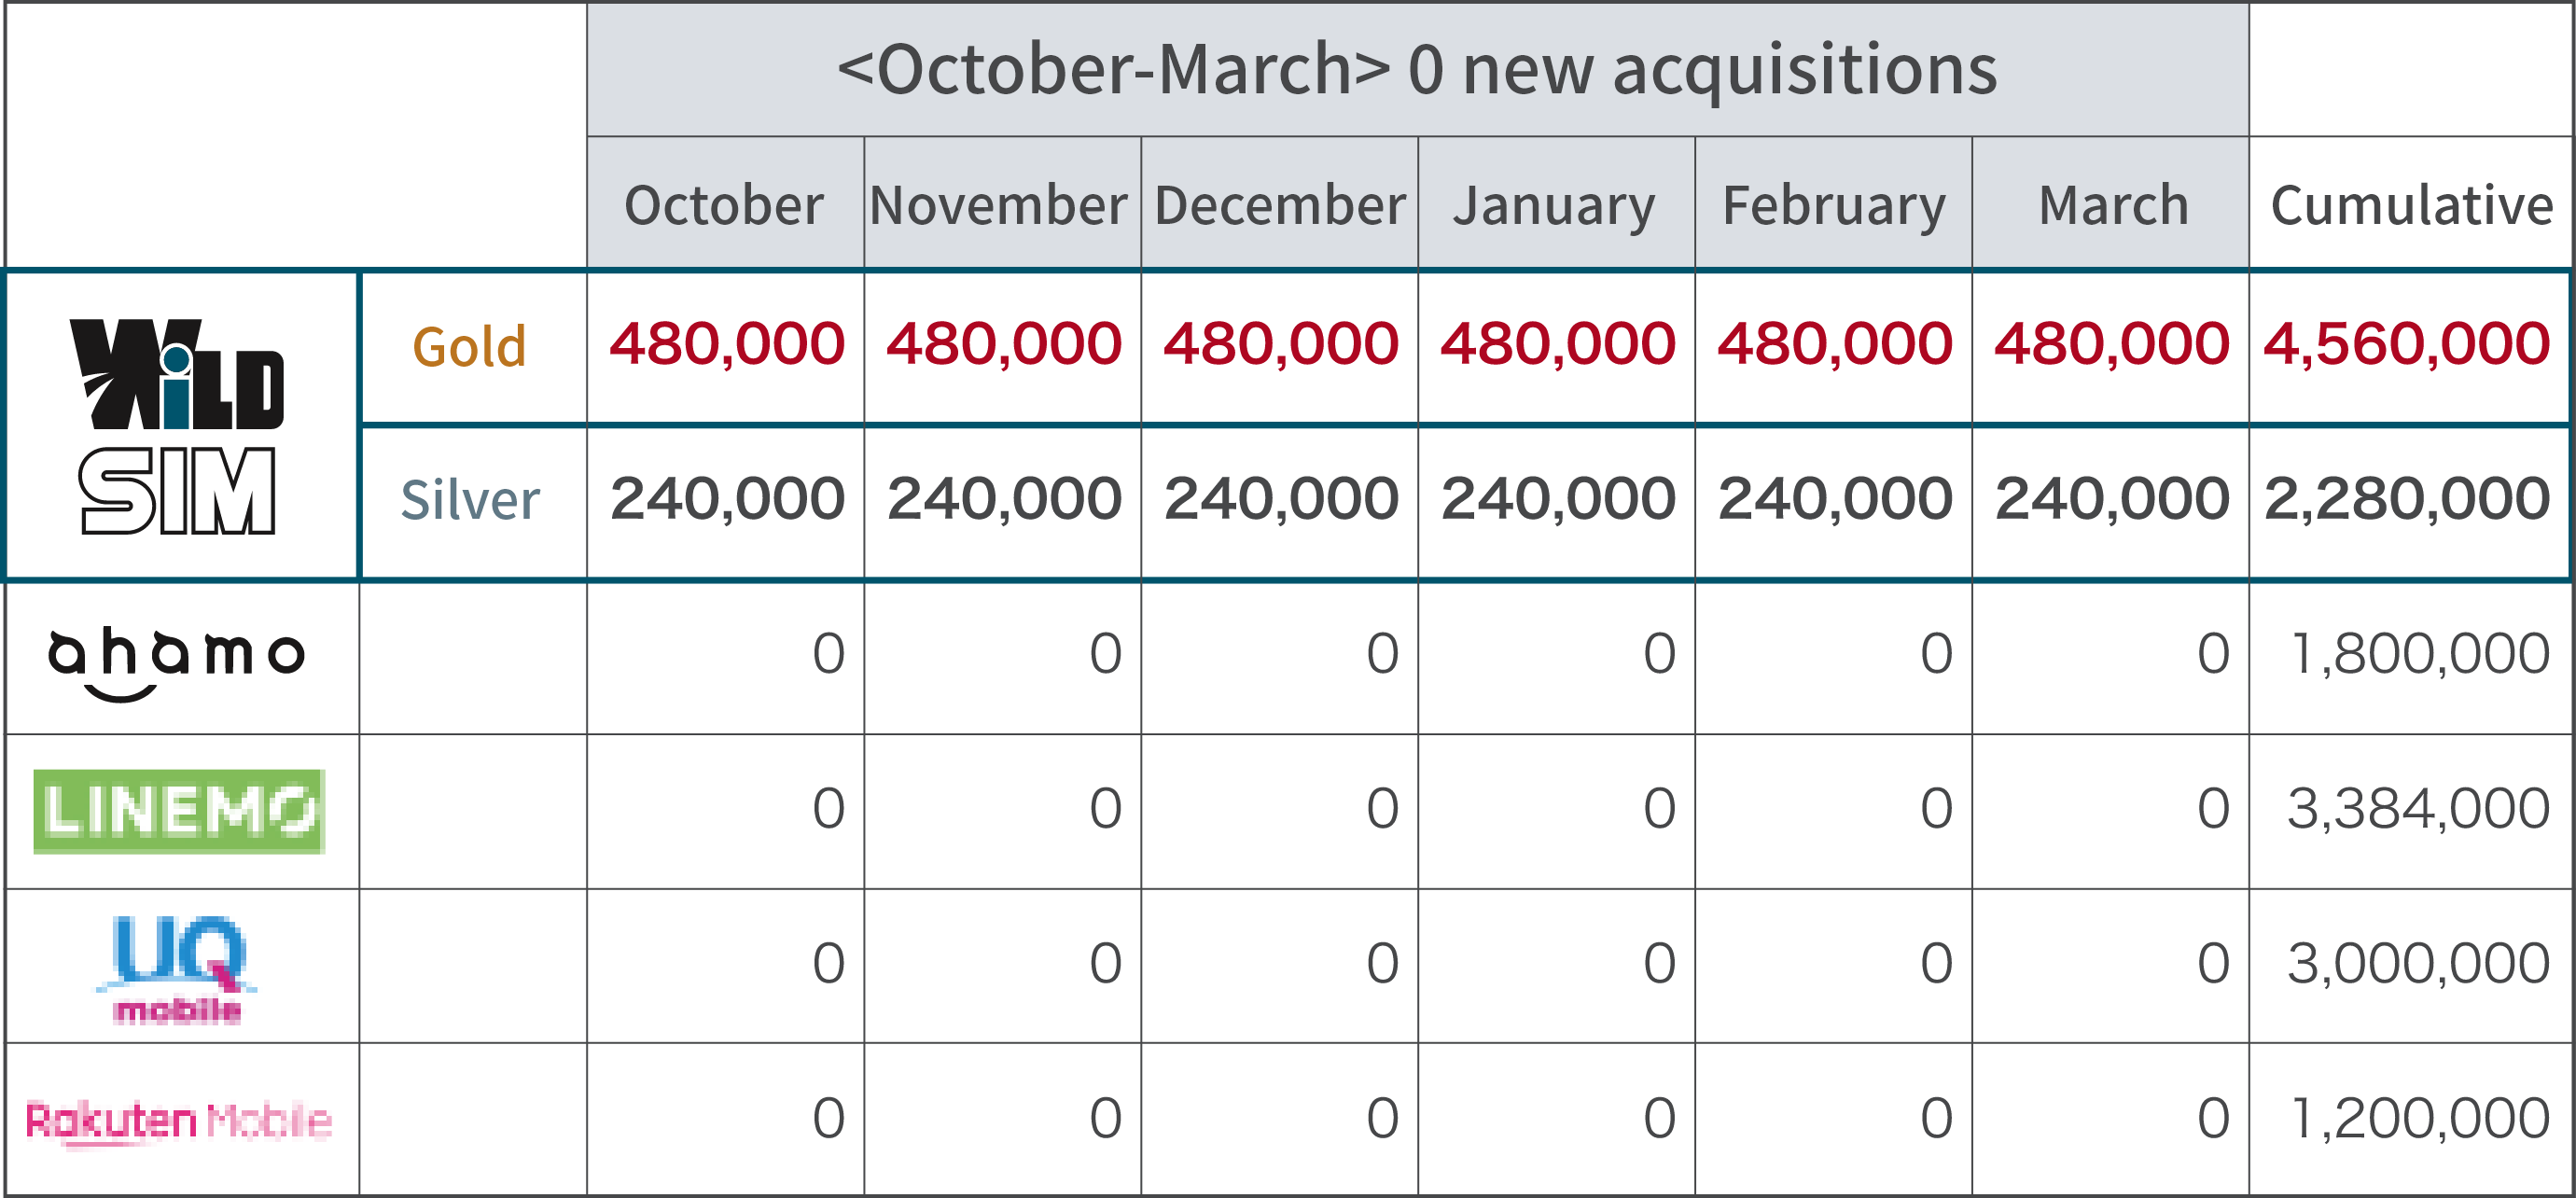Select the Gold plan label

[469, 348]
